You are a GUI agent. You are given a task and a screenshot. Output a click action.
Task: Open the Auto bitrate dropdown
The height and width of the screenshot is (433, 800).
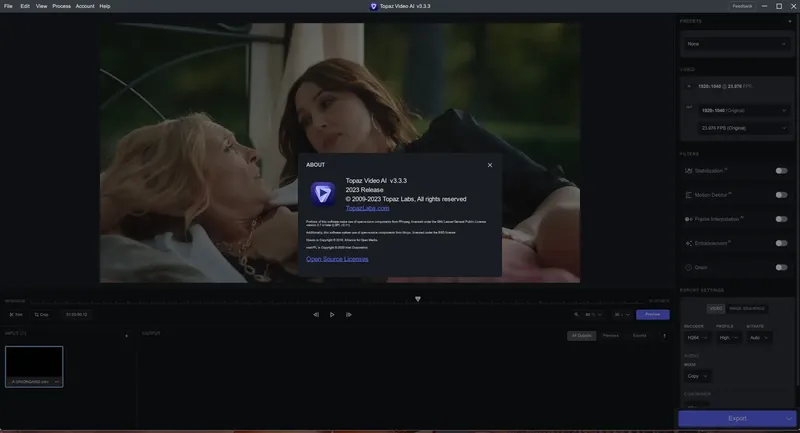pyautogui.click(x=759, y=338)
